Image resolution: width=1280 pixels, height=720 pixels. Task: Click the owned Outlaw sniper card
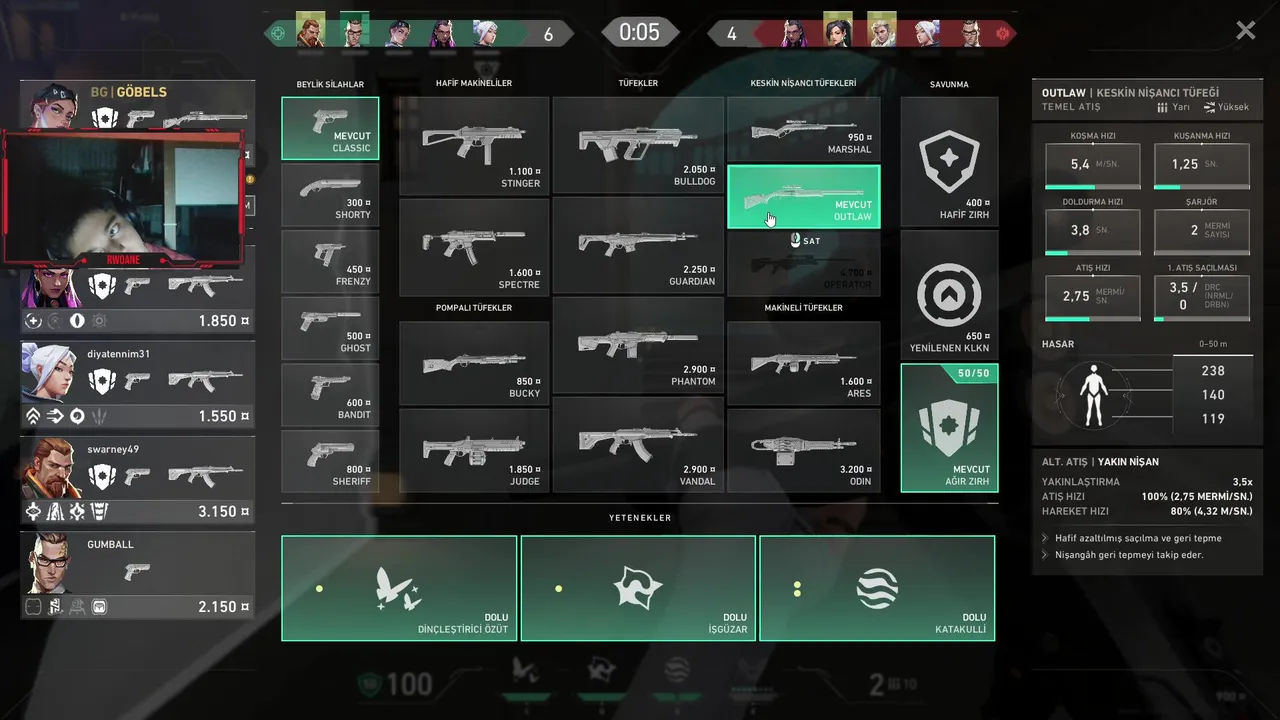[804, 197]
